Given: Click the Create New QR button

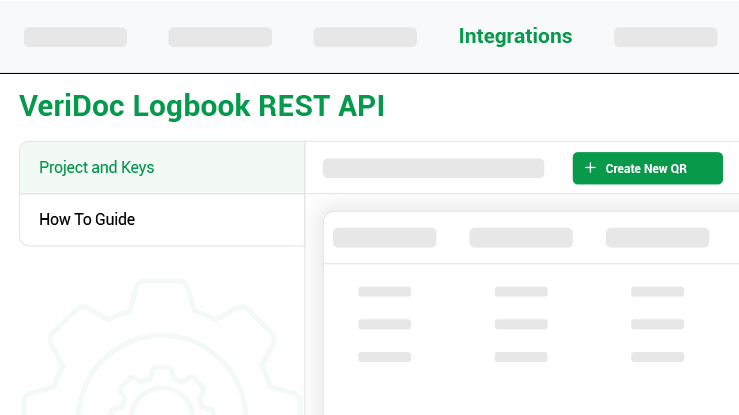Looking at the screenshot, I should pyautogui.click(x=647, y=168).
